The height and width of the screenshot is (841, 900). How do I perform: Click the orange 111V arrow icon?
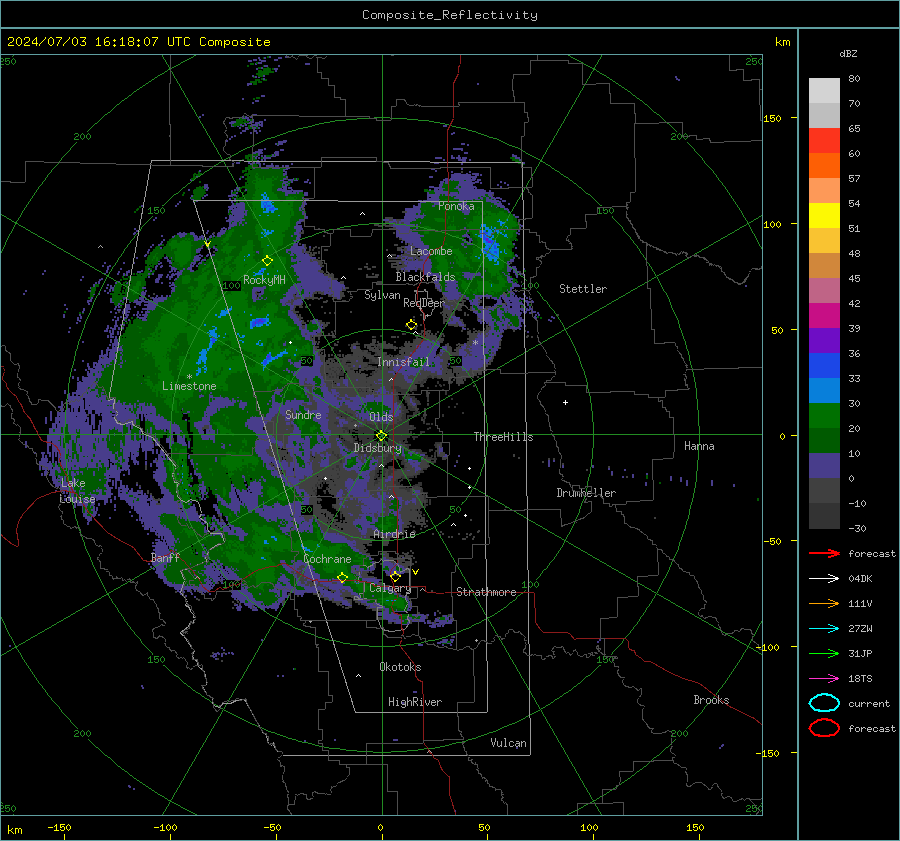(824, 603)
